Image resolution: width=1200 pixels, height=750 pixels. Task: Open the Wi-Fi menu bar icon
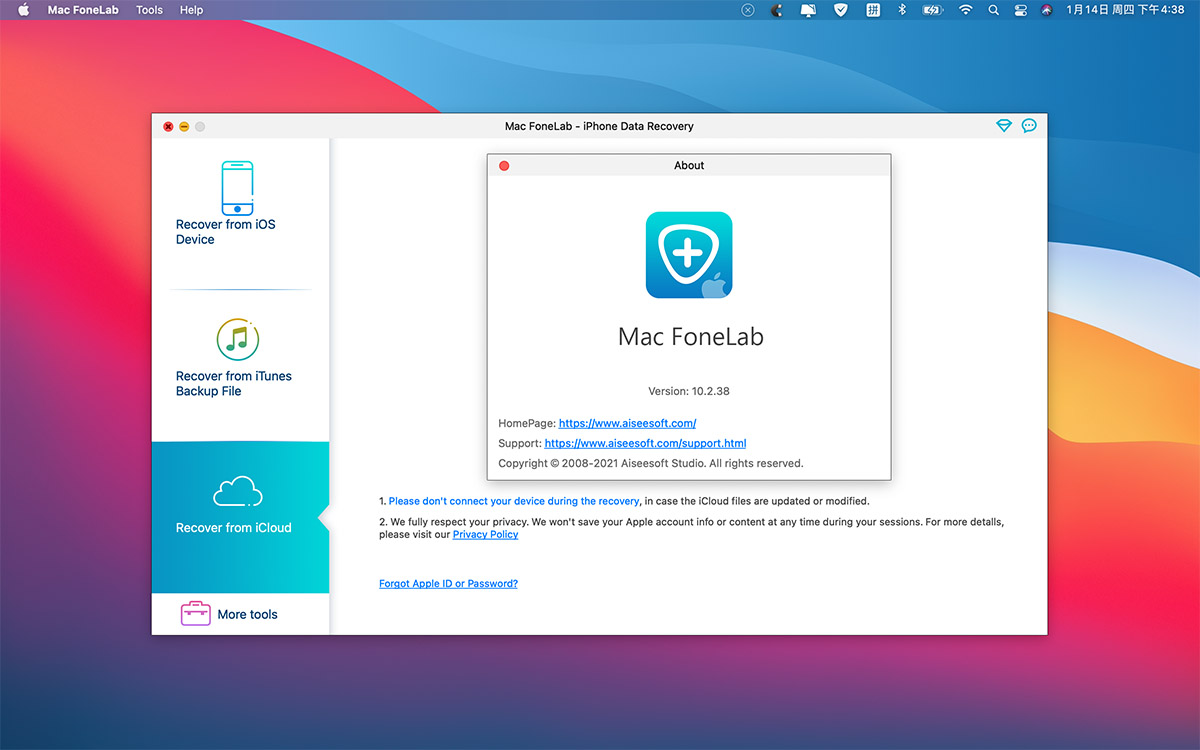(965, 10)
